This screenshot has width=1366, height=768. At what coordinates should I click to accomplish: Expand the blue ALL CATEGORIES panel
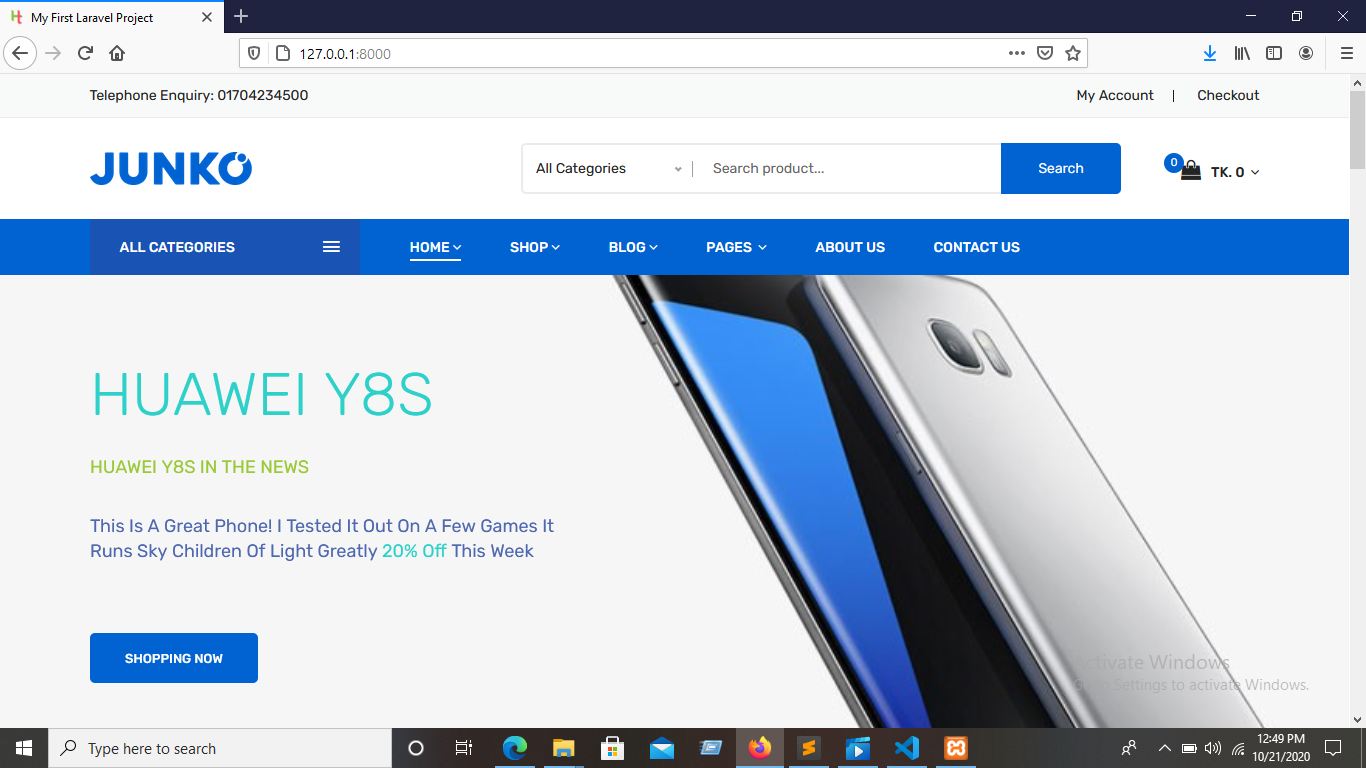(x=225, y=247)
